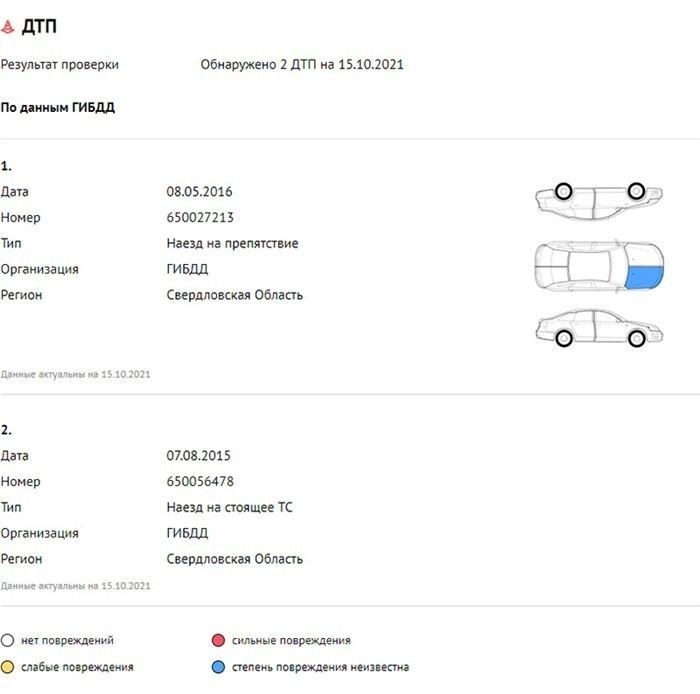Click the blue 'степень повреждения неизвестна' legend circle
The width and height of the screenshot is (700, 694).
coord(217,667)
